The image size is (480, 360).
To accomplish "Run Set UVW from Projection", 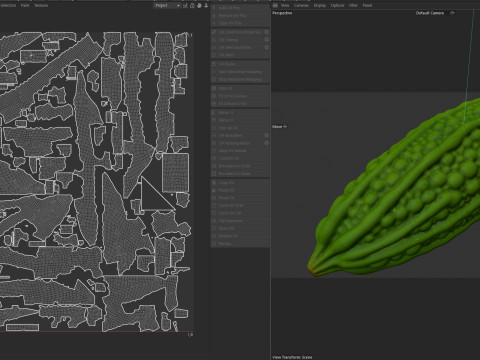I will [240, 32].
